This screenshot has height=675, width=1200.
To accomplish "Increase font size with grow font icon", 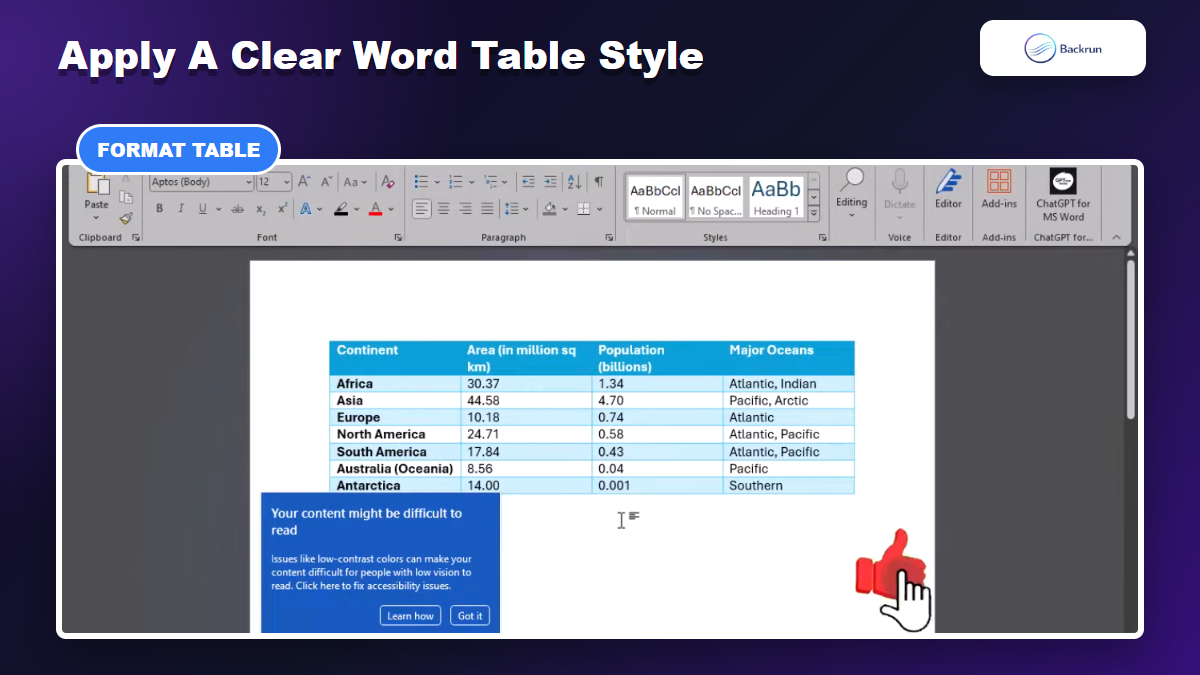I will (x=305, y=182).
